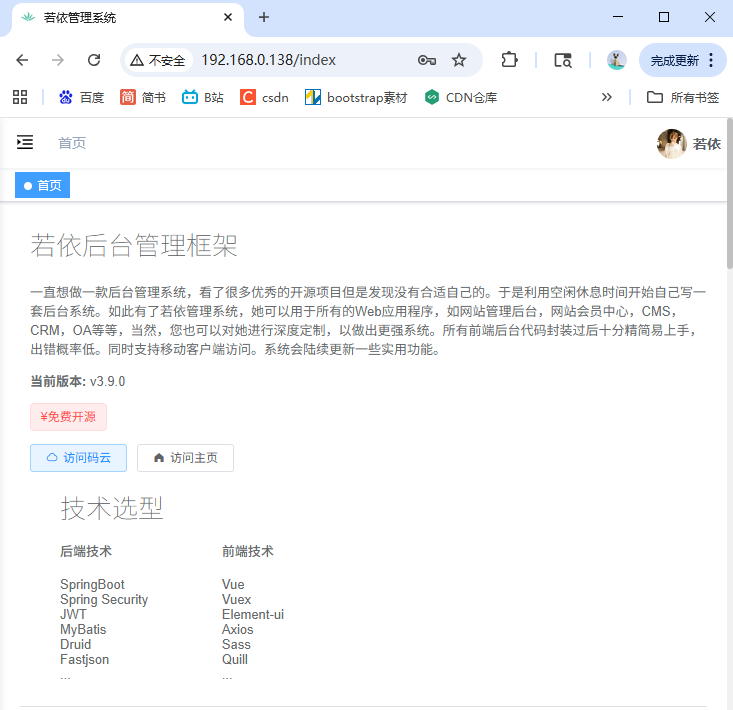733x710 pixels.
Task: Click the MyBatis list item
Action: pos(83,629)
